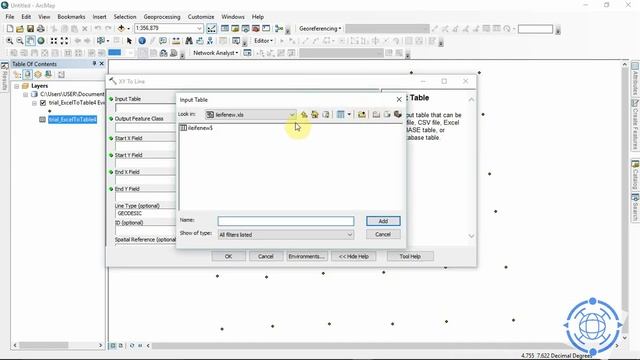The width and height of the screenshot is (640, 360).
Task: Click the Full Extent globe icon
Action: click(41, 41)
